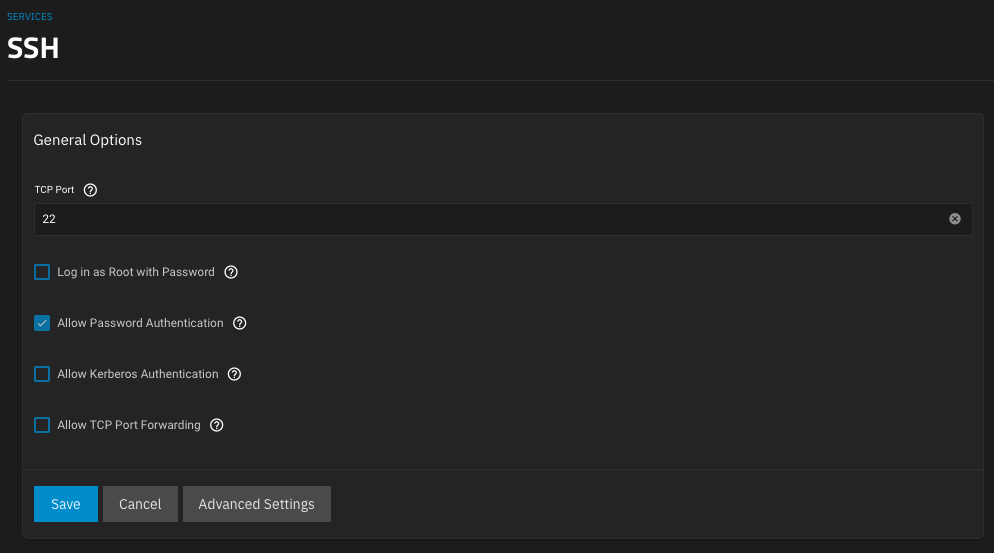Enable Log in as Root with Password checkbox

pyautogui.click(x=42, y=272)
